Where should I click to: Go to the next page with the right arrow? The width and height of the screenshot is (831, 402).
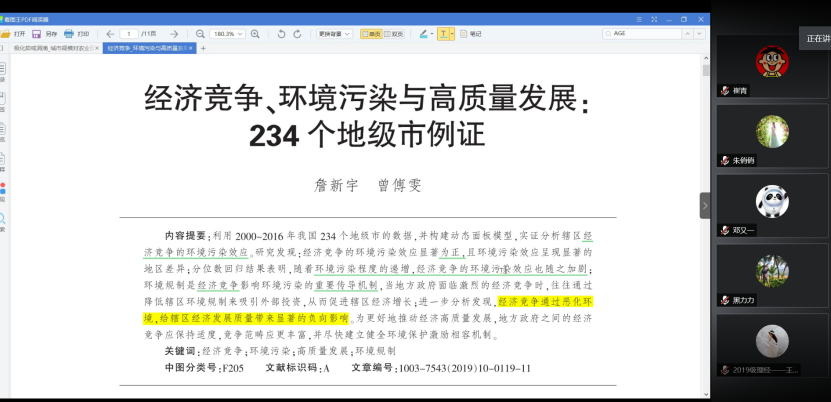[x=174, y=34]
